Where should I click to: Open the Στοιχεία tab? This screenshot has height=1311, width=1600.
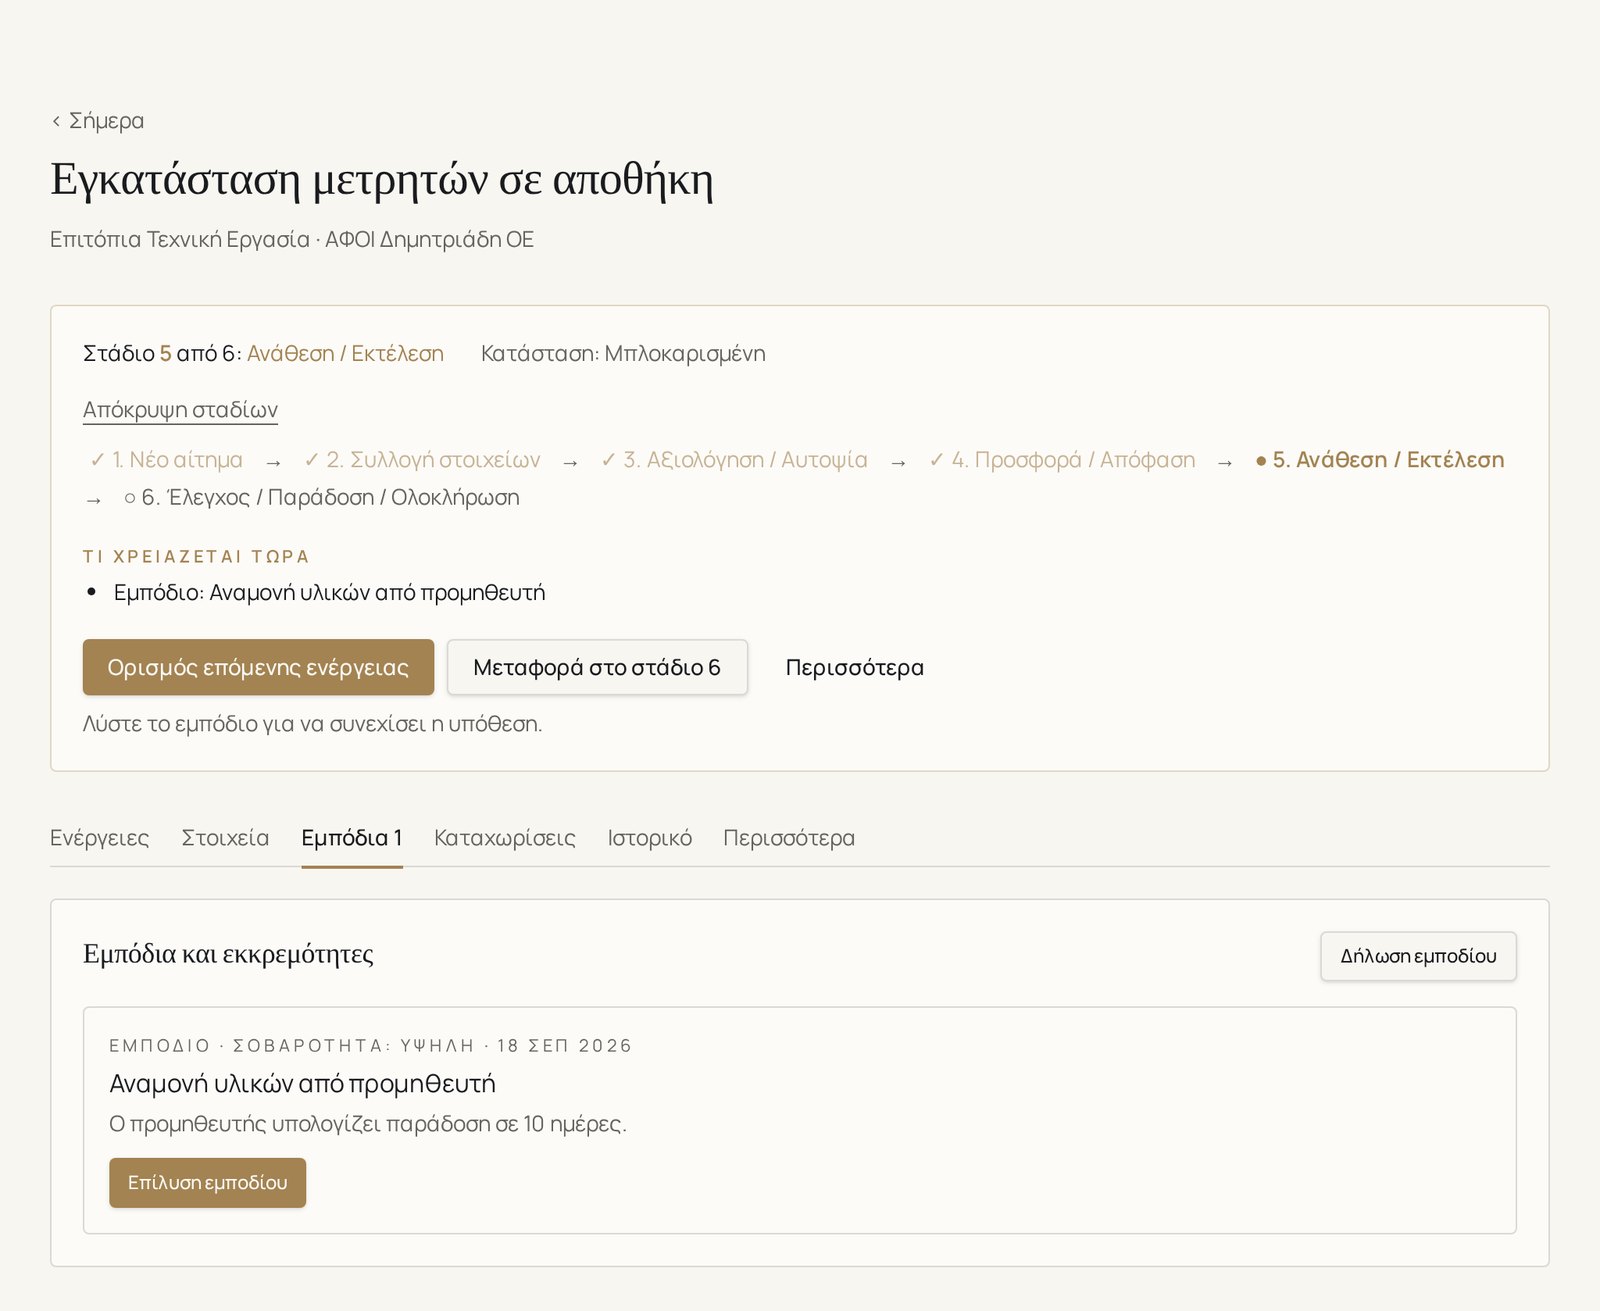click(x=225, y=838)
